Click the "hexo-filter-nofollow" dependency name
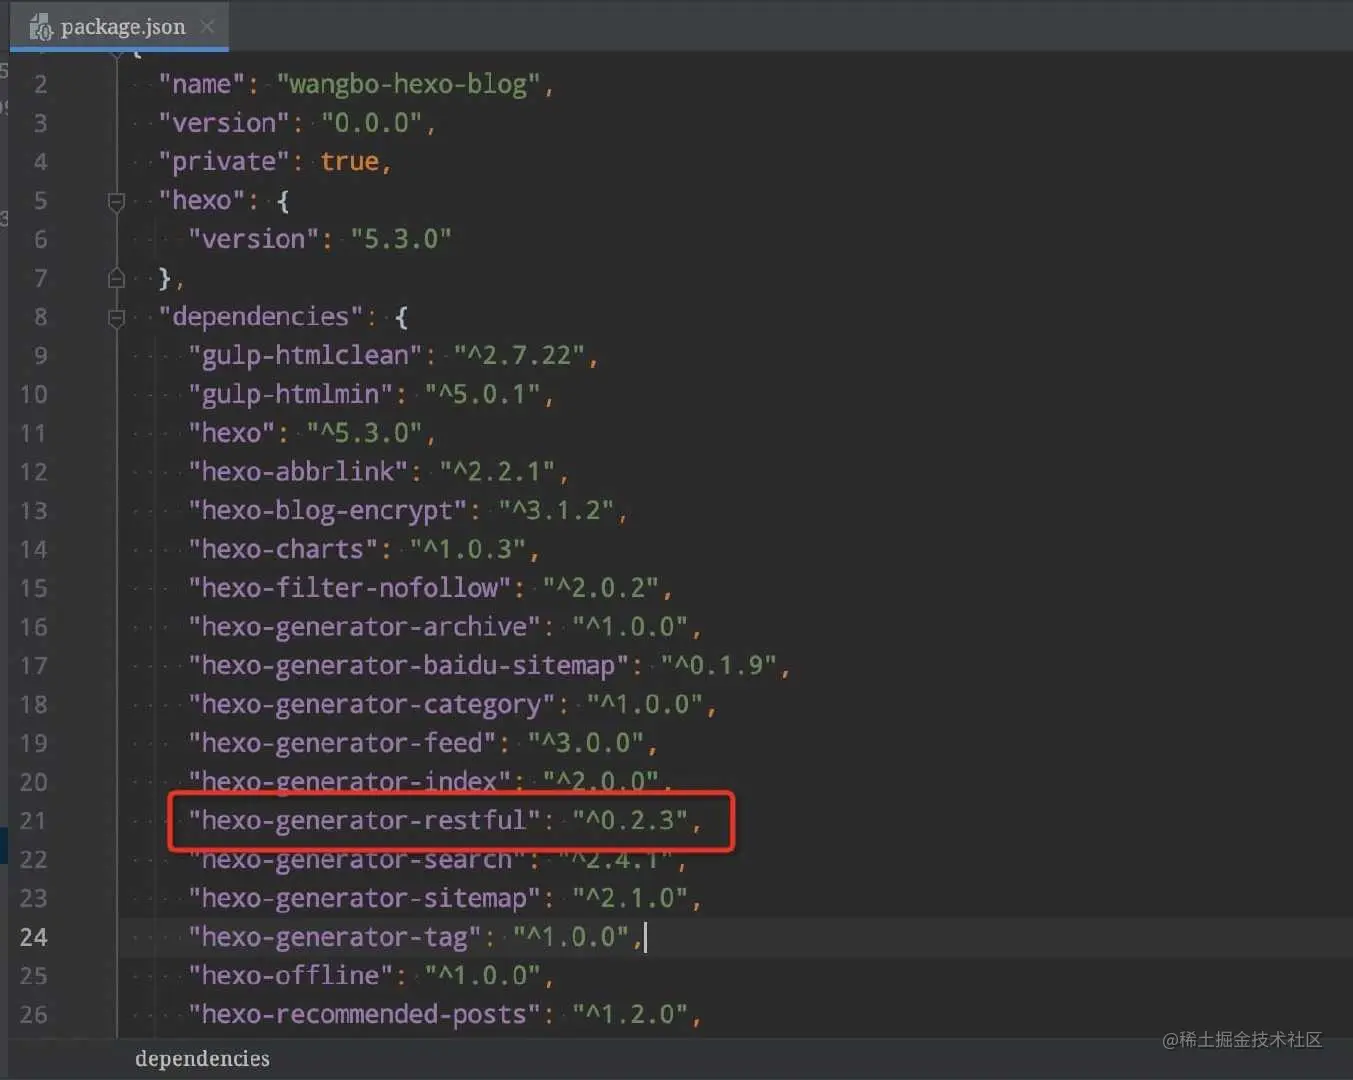 pos(349,588)
